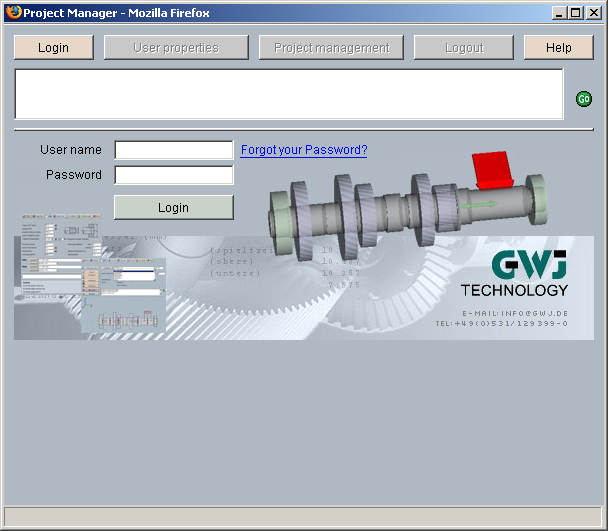Image resolution: width=608 pixels, height=531 pixels.
Task: Switch to Project management tab
Action: pos(331,48)
